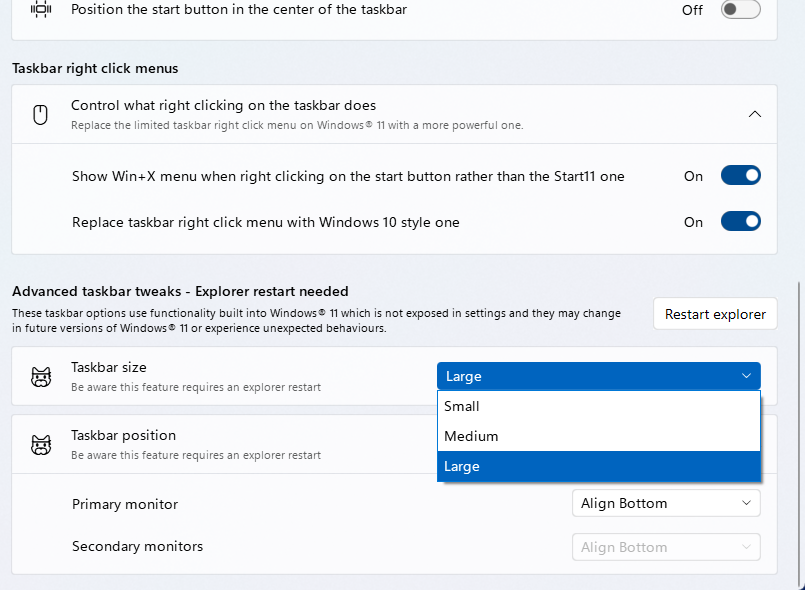Screen dimensions: 805x590
Task: Collapse the right-click taskbar control section
Action: click(x=755, y=114)
